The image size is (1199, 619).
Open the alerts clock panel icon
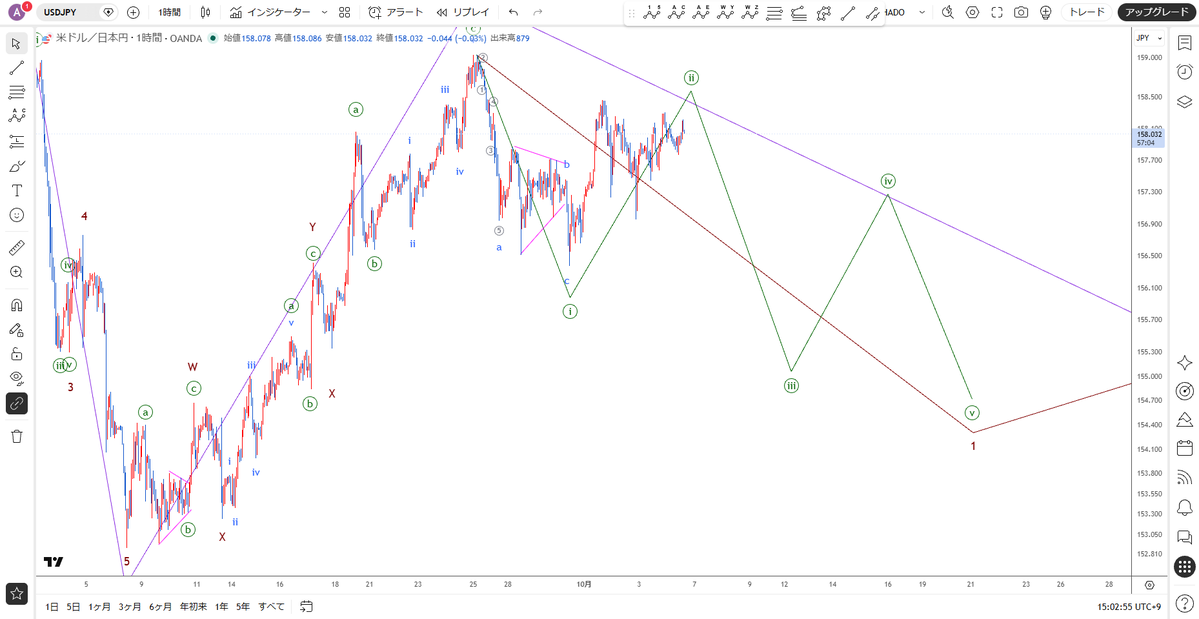click(1184, 72)
